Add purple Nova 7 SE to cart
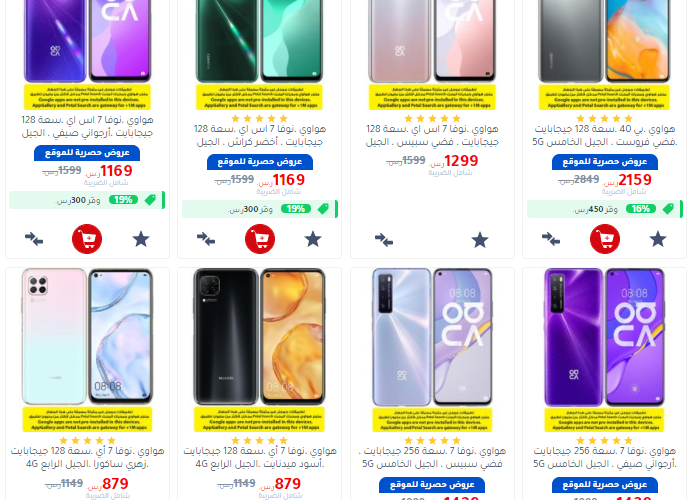The image size is (692, 500). click(87, 239)
